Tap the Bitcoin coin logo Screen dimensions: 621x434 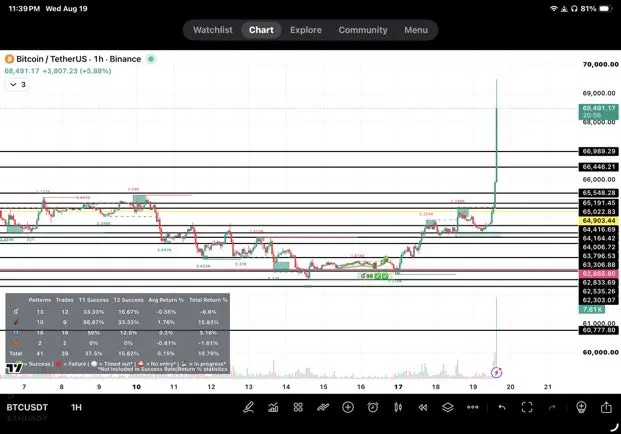coord(9,59)
